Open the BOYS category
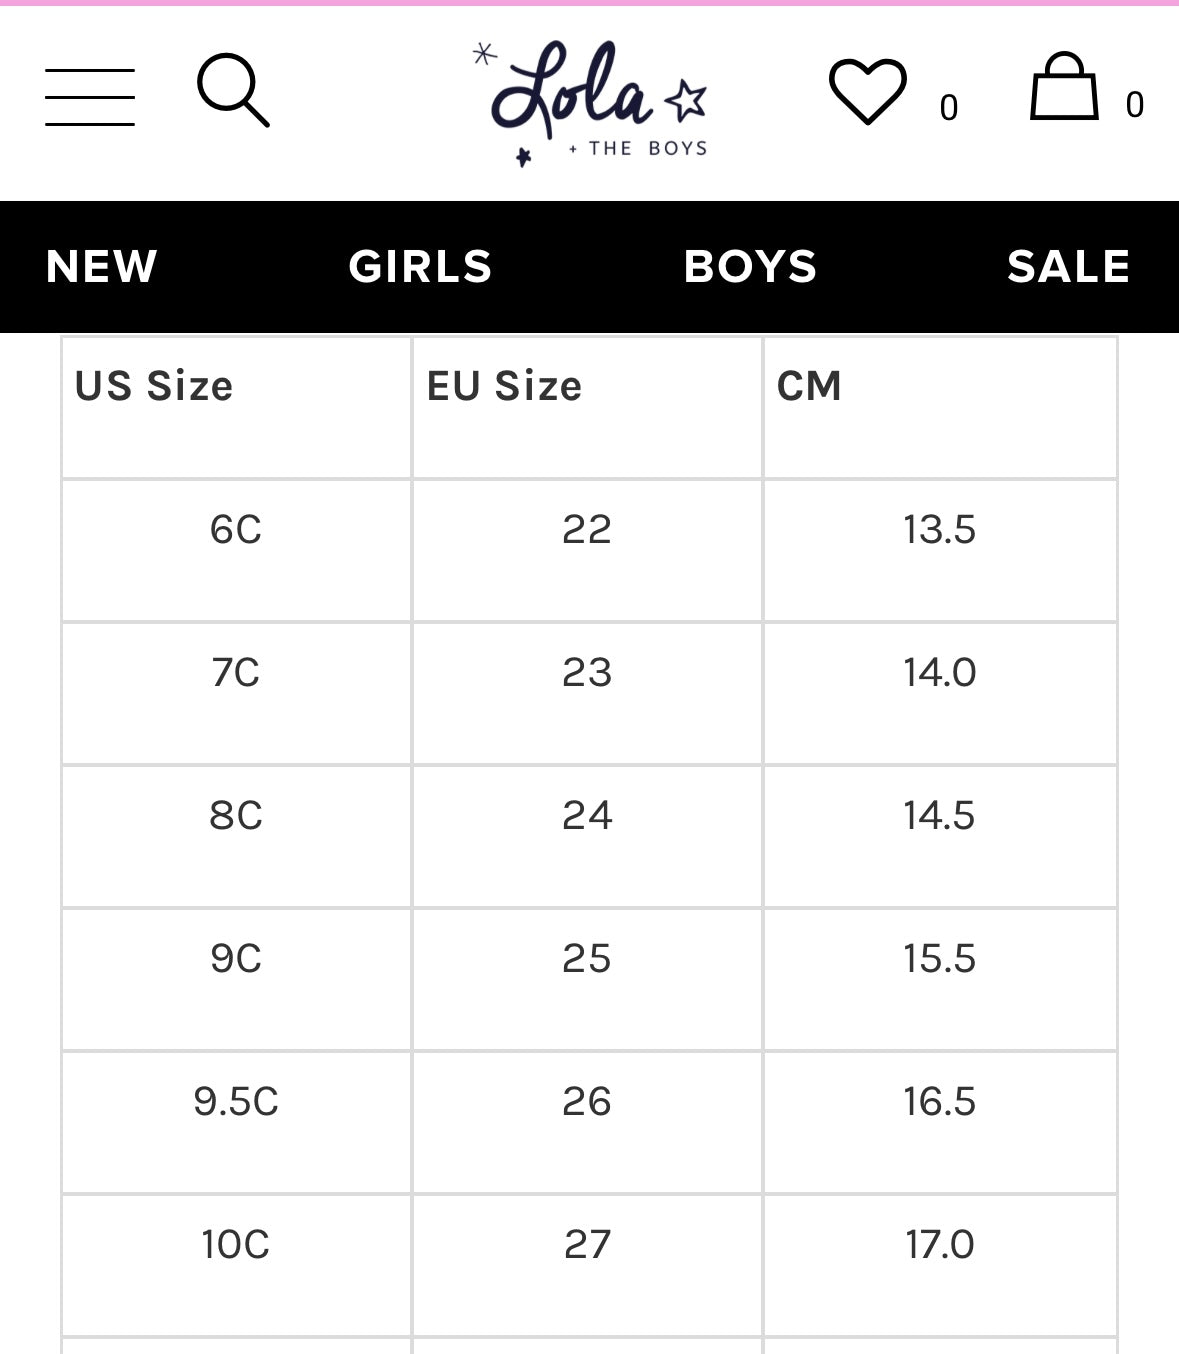The height and width of the screenshot is (1354, 1179). [x=750, y=267]
